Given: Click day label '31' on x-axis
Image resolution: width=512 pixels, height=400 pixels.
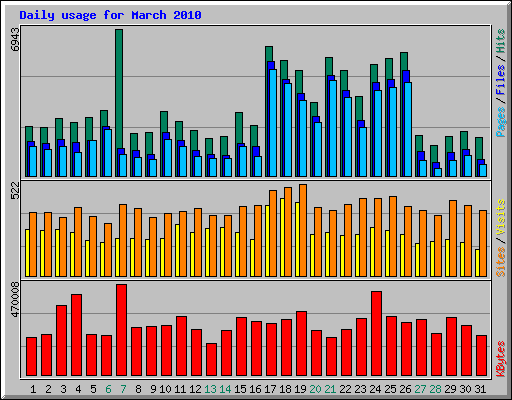Looking at the screenshot, I should (x=480, y=389).
